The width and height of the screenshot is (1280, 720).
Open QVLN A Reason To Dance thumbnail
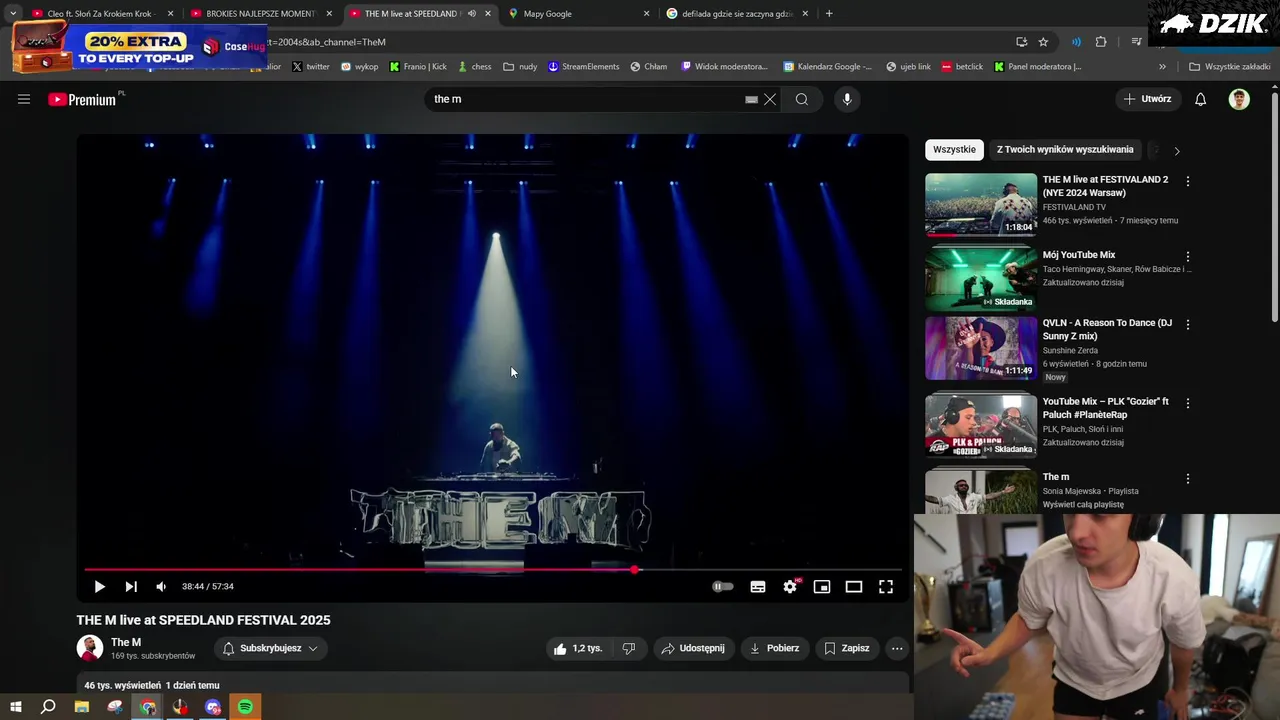click(x=981, y=348)
